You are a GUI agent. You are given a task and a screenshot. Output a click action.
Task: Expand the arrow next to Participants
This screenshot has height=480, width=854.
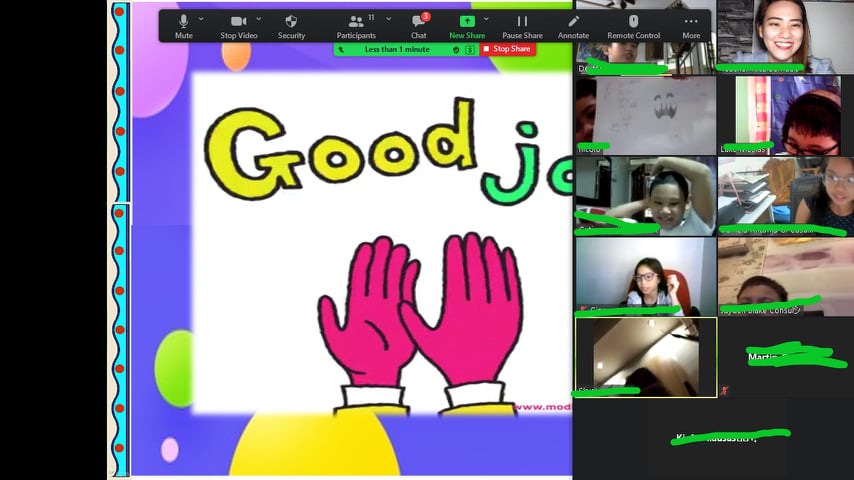coord(388,19)
